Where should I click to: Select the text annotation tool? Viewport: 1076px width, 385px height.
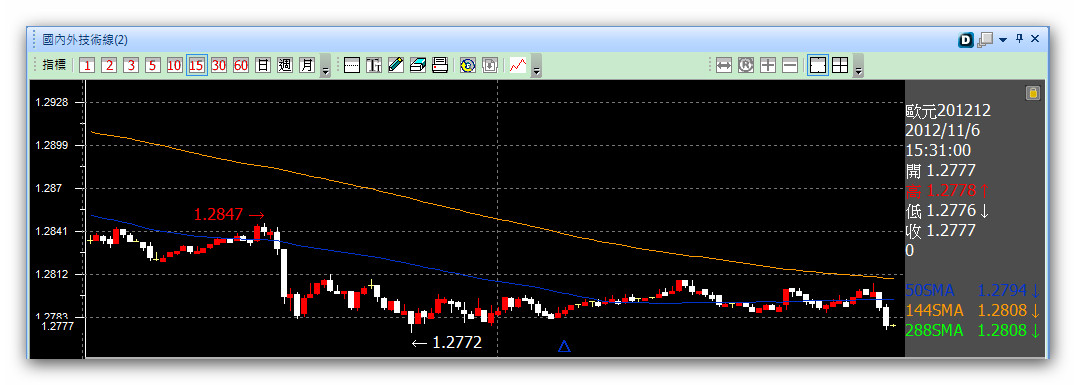tap(374, 65)
